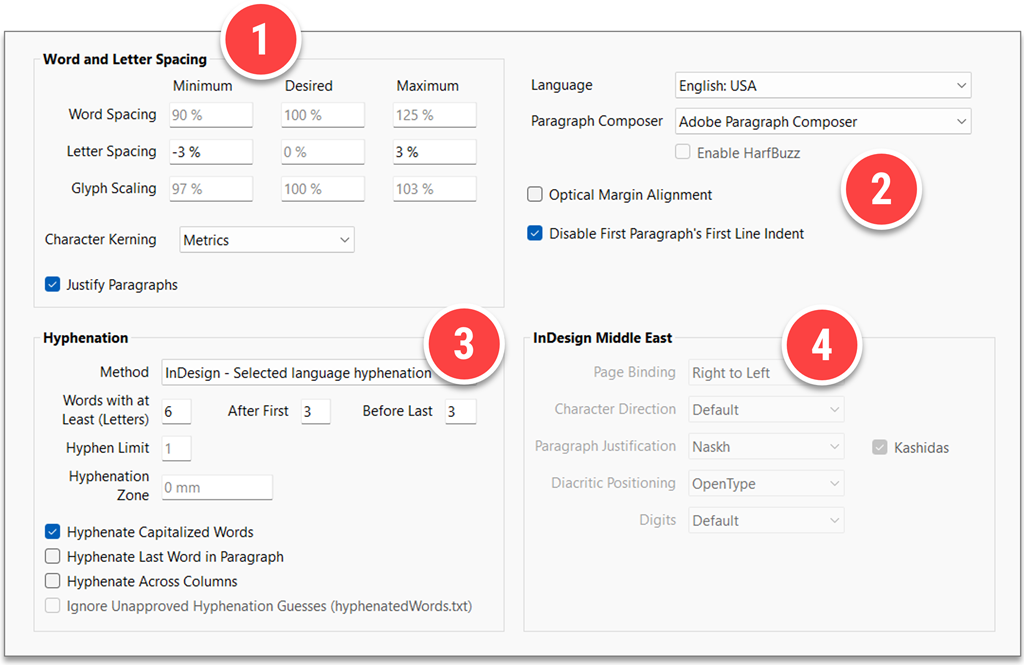Toggle Disable First Paragraph's First Line Indent

(535, 233)
